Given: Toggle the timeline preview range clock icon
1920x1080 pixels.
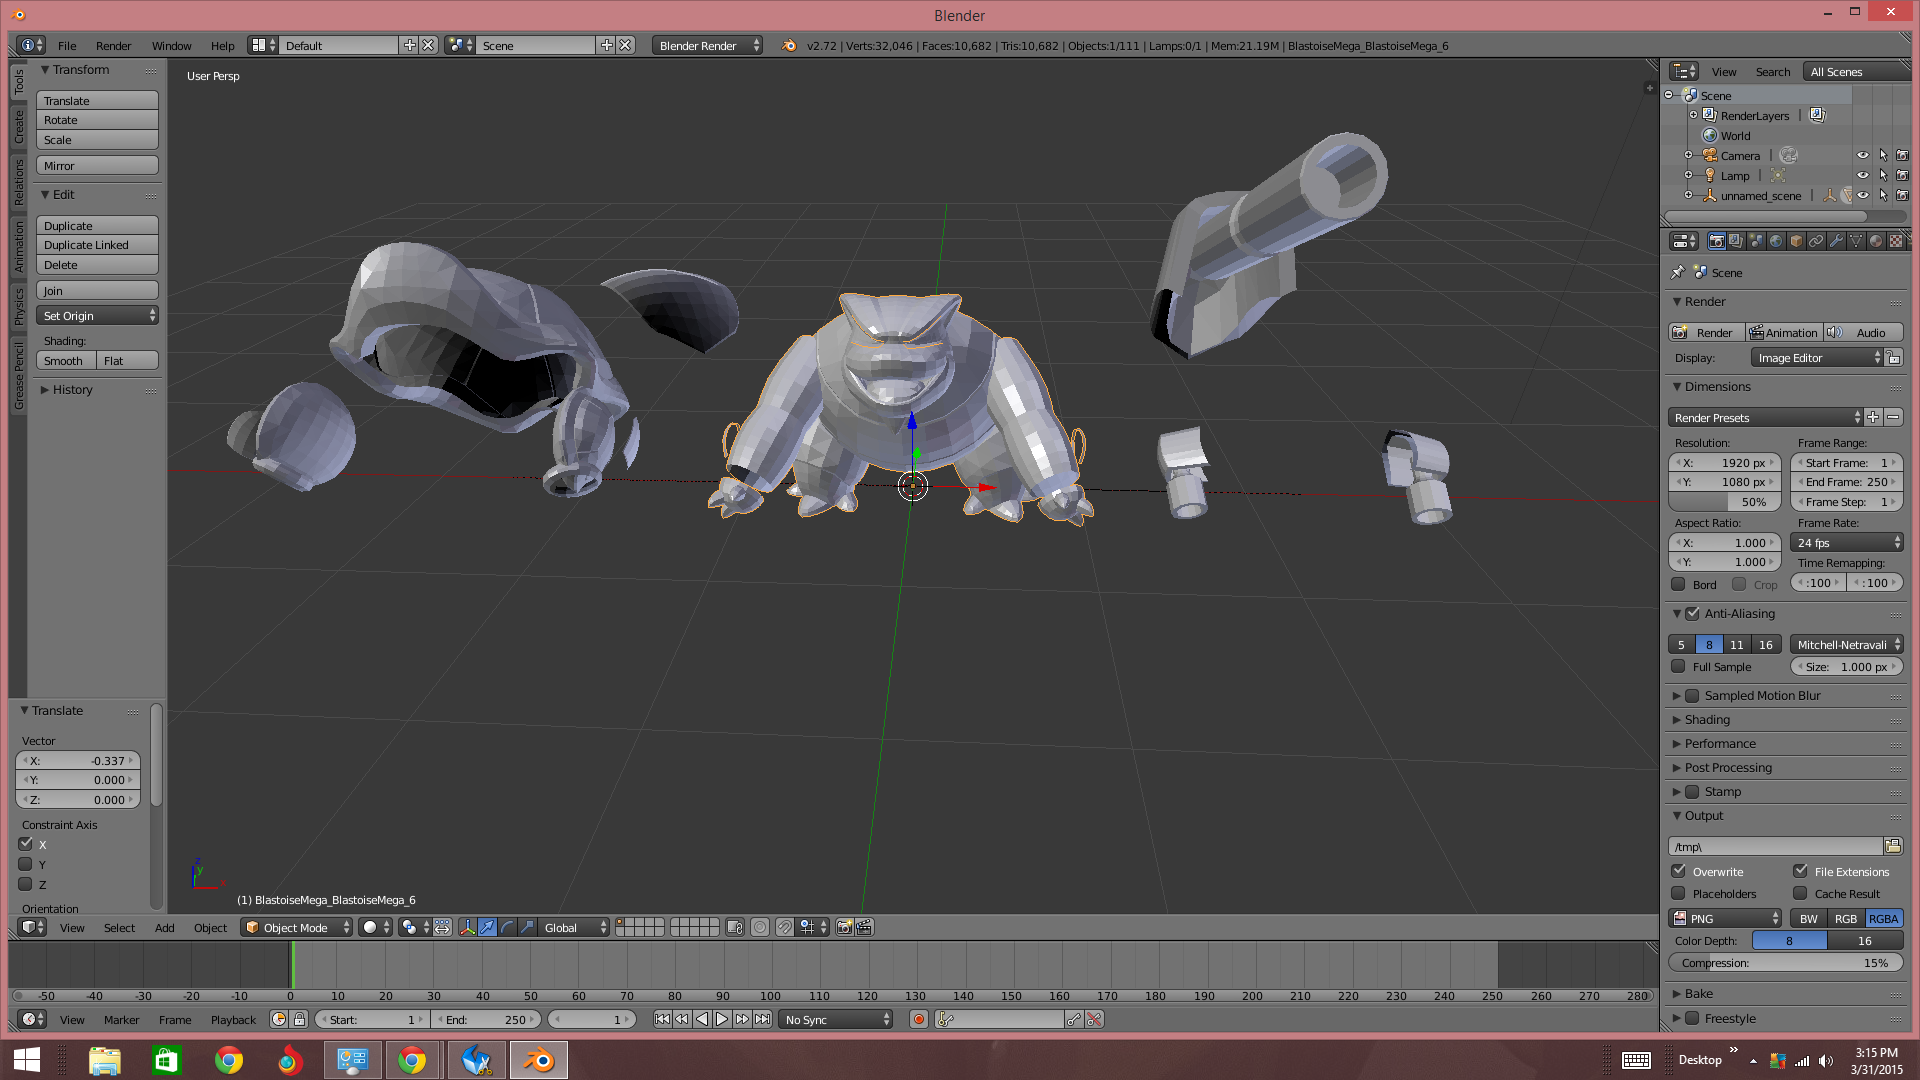Looking at the screenshot, I should 279,1019.
